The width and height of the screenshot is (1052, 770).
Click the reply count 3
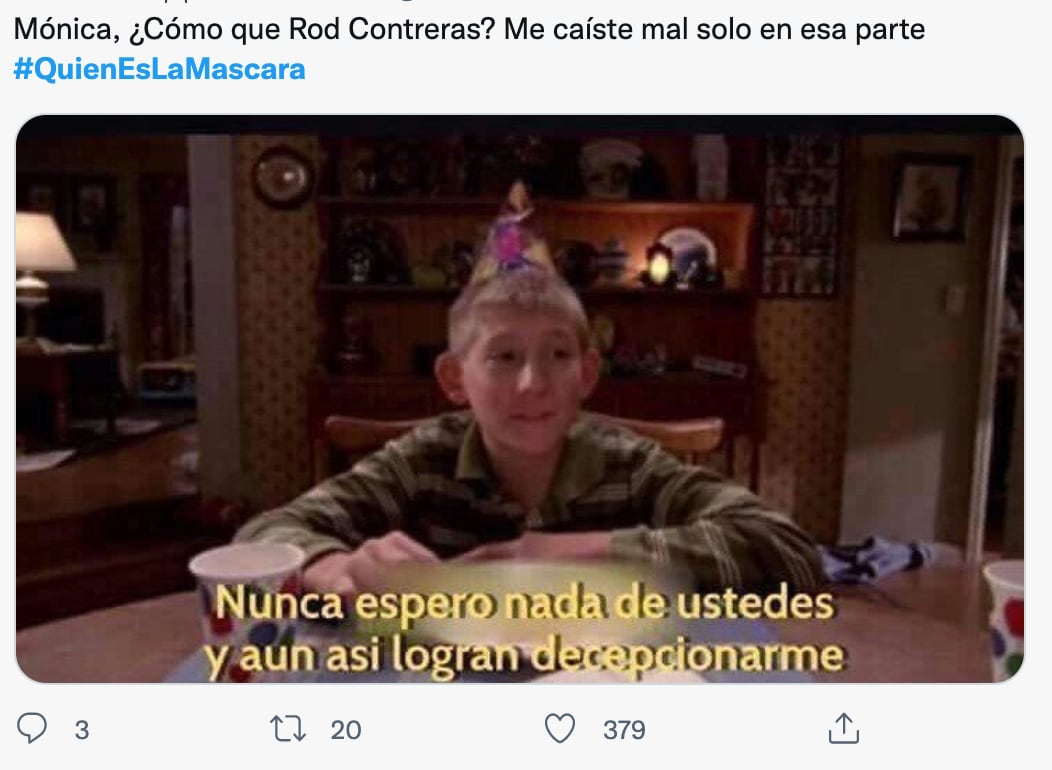pos(82,730)
